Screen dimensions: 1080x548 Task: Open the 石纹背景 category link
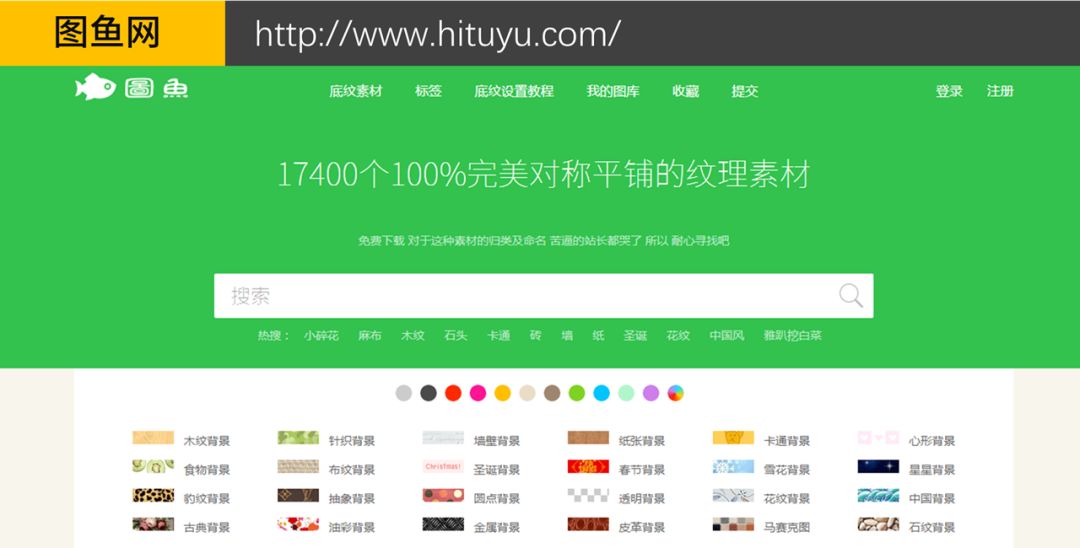point(932,528)
